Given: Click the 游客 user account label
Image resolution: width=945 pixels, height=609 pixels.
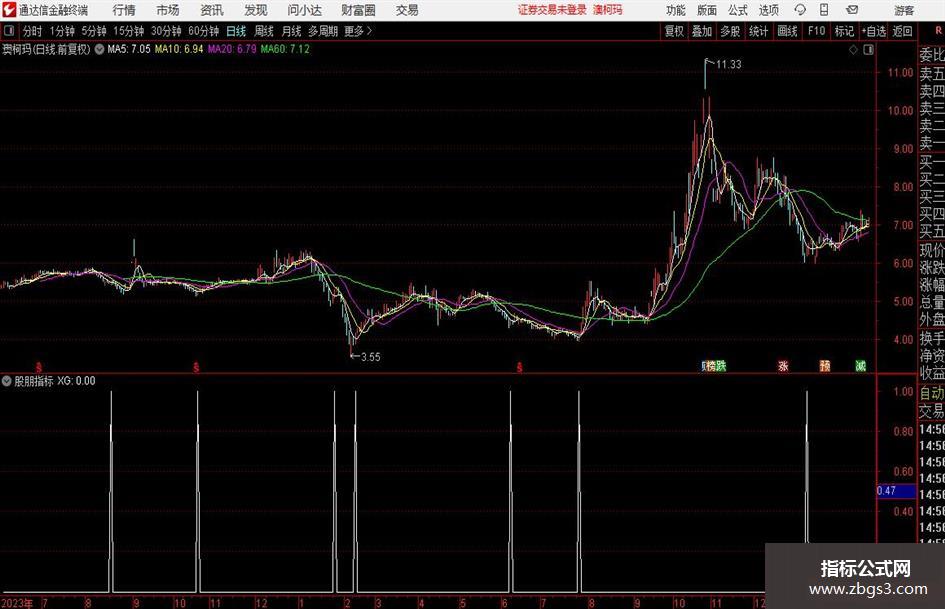Looking at the screenshot, I should pyautogui.click(x=904, y=10).
